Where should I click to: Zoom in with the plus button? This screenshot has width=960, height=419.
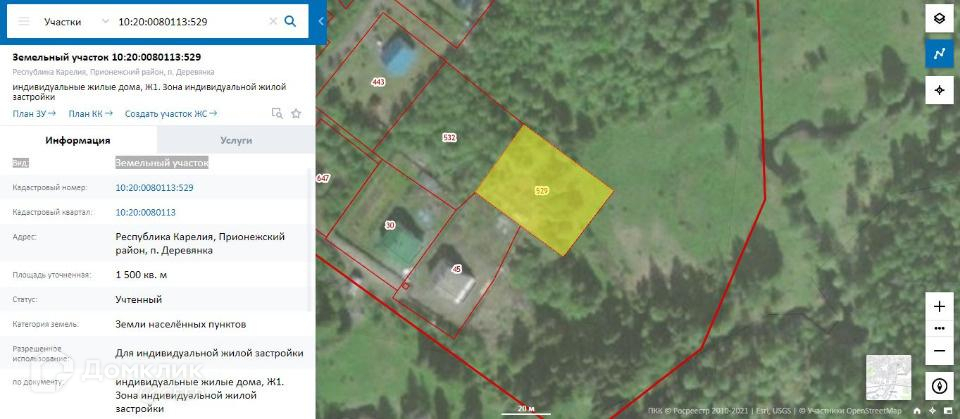[x=939, y=306]
